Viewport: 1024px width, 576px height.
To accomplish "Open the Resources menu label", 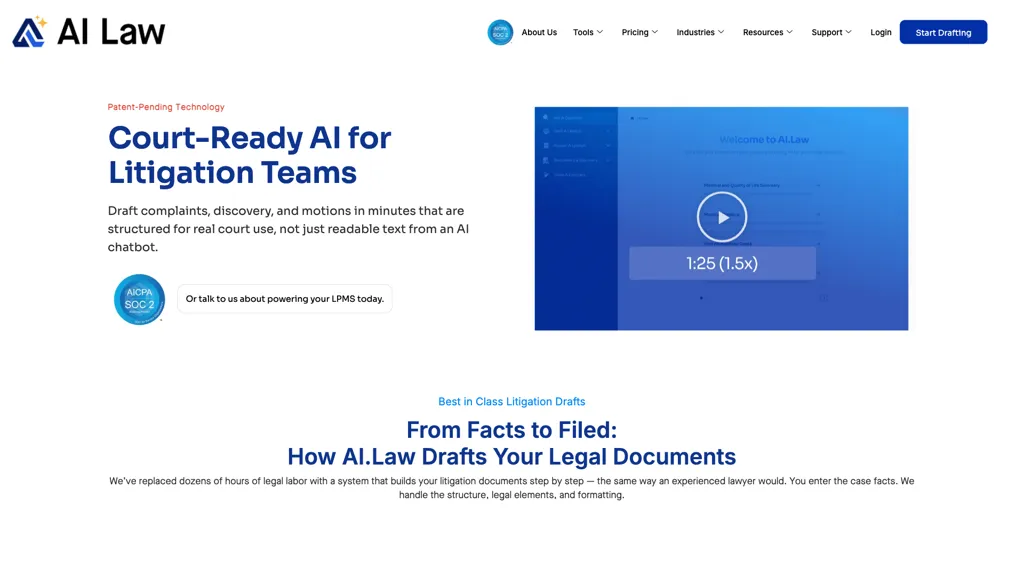I will 762,32.
